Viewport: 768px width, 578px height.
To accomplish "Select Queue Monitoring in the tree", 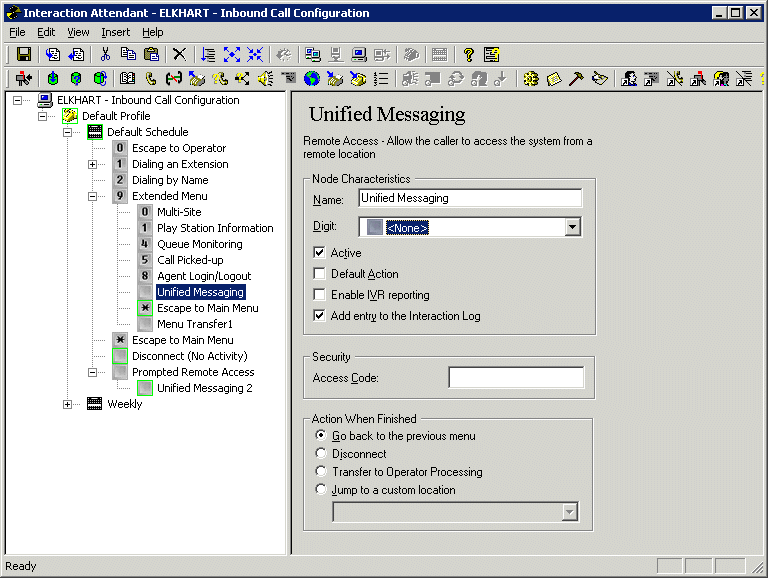I will point(199,244).
